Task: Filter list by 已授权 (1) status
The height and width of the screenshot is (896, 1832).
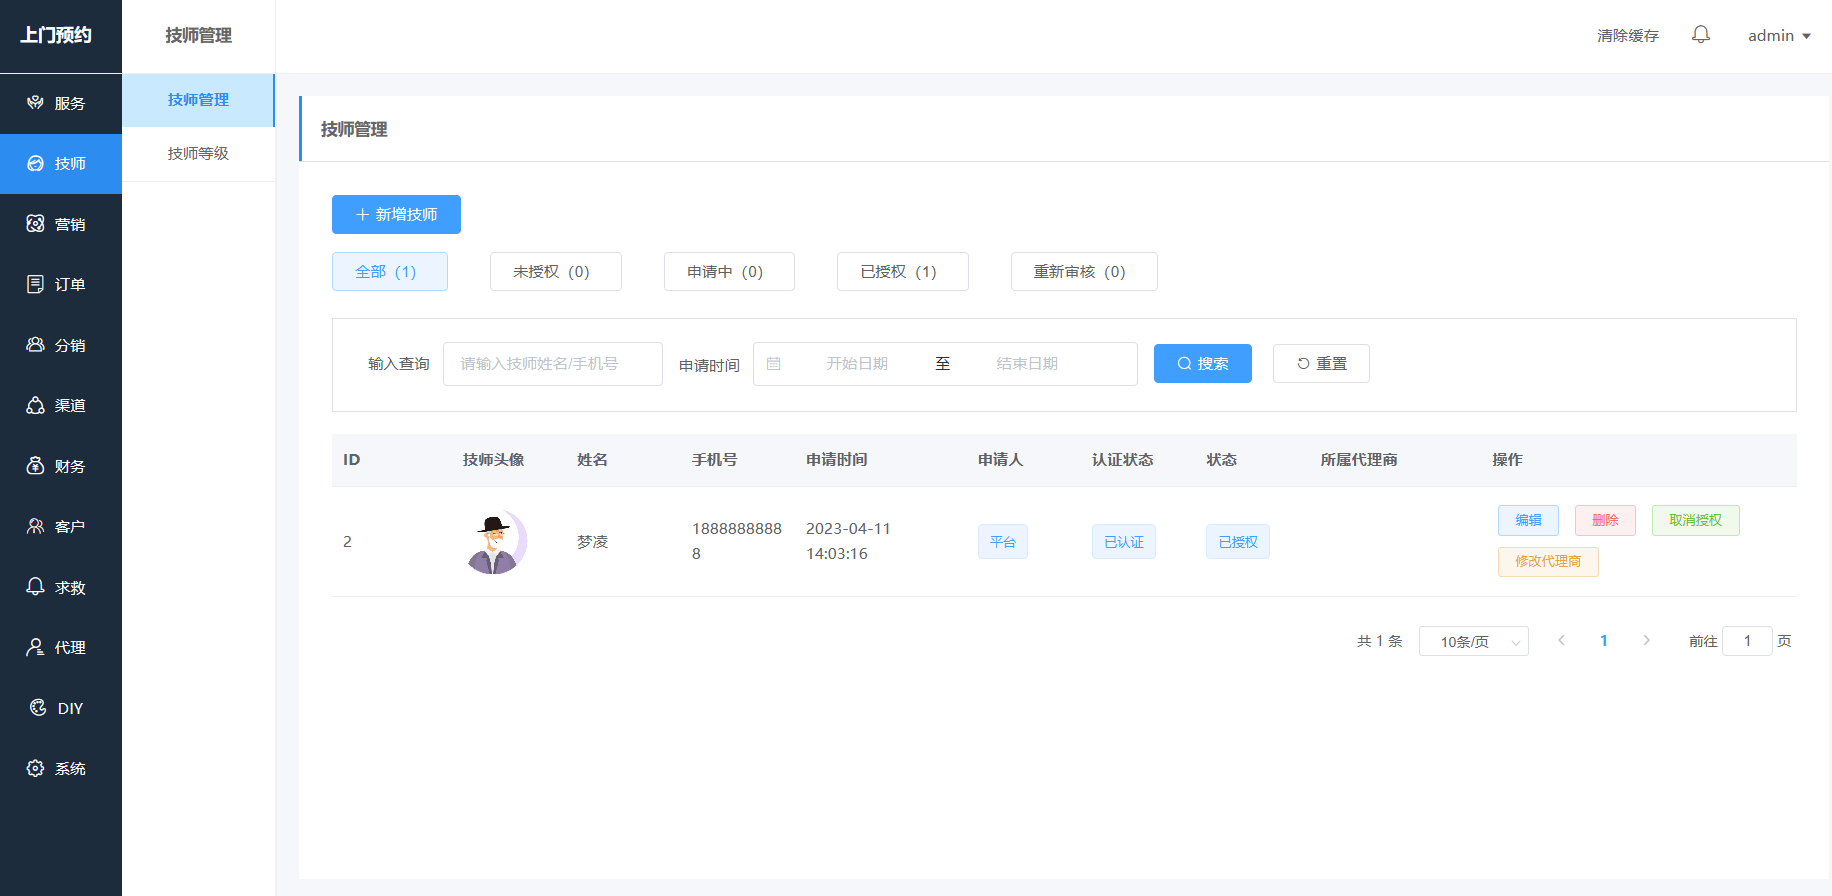Action: tap(902, 272)
